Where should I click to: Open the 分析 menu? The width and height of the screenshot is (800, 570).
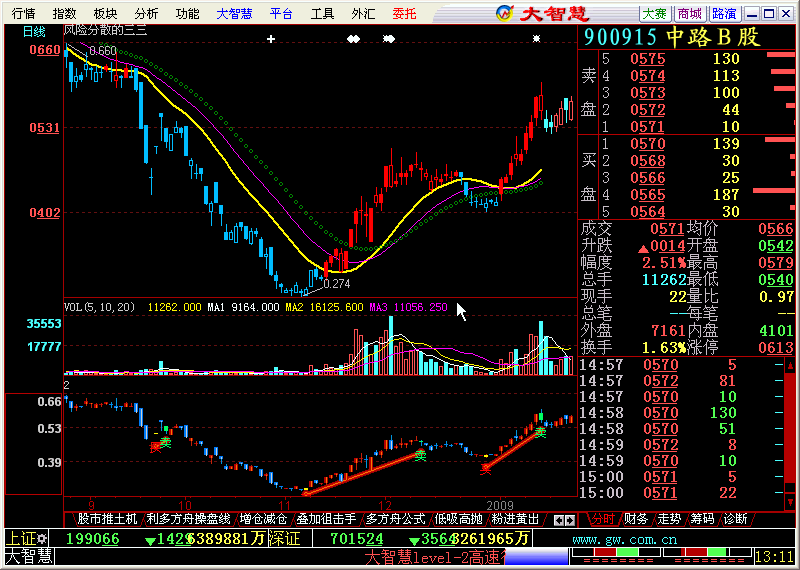[146, 13]
